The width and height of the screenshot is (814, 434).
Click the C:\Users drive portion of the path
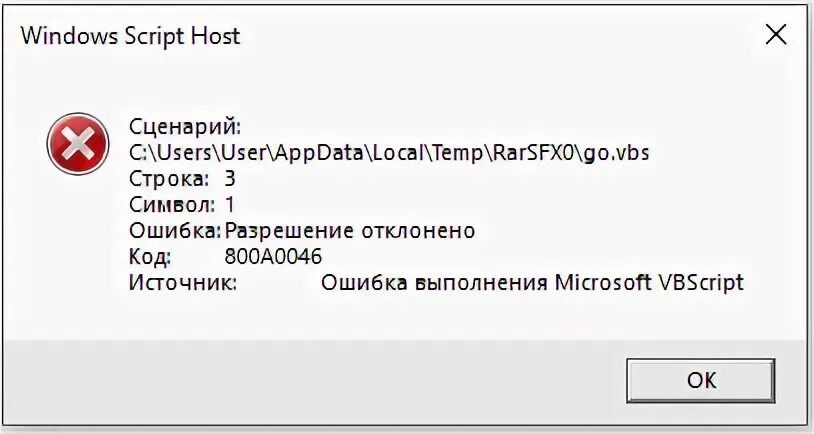(x=170, y=153)
